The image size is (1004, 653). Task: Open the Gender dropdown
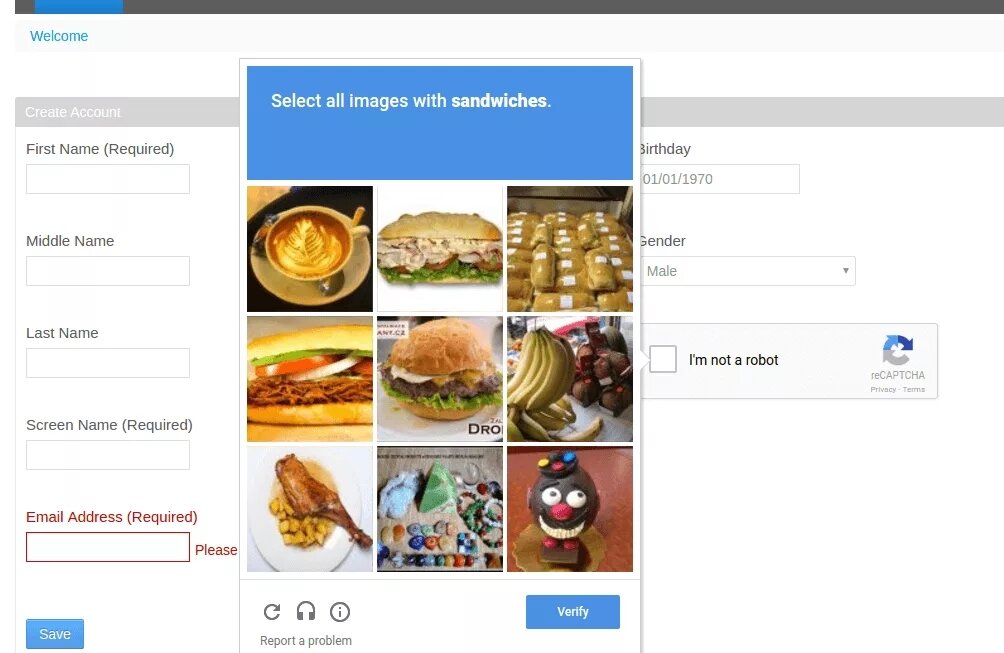[748, 271]
